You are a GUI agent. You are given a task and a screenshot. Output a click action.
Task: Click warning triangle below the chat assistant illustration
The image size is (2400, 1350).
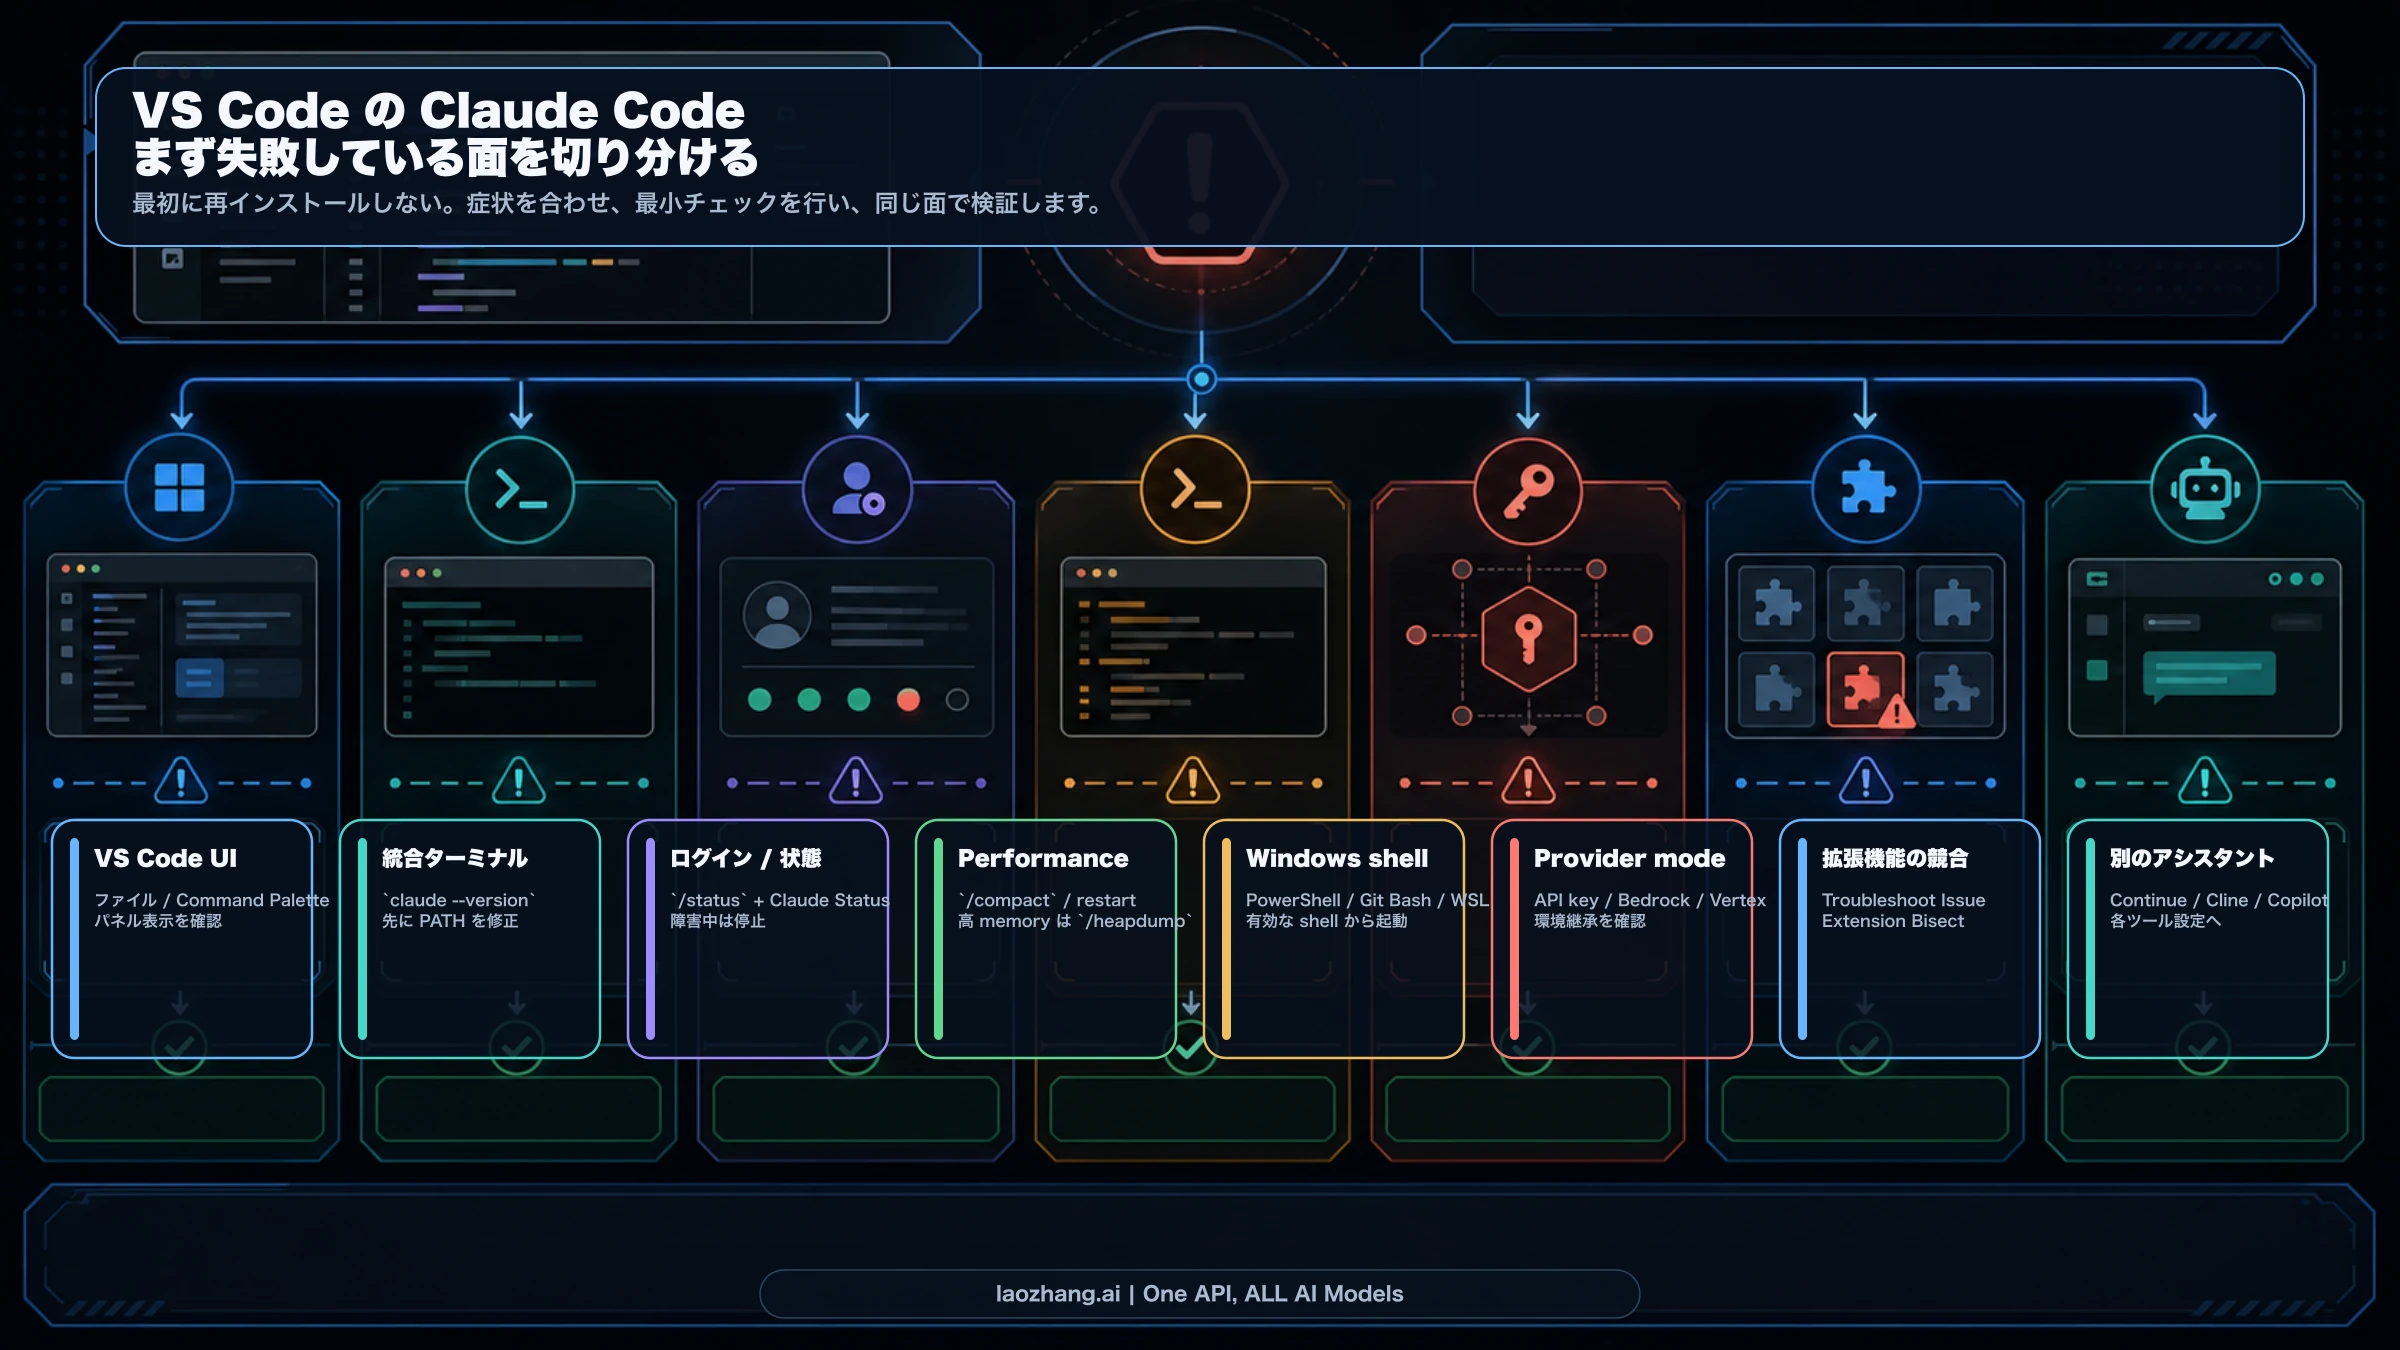click(2205, 781)
